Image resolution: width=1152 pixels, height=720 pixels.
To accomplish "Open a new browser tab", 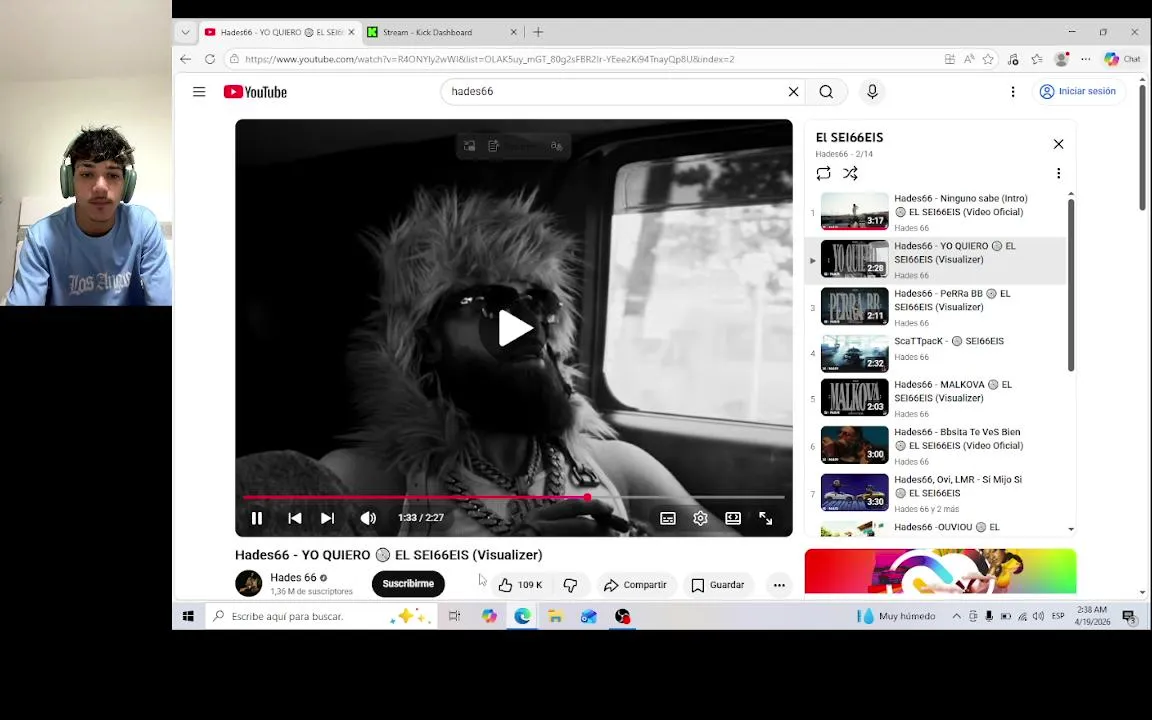I will (x=538, y=32).
